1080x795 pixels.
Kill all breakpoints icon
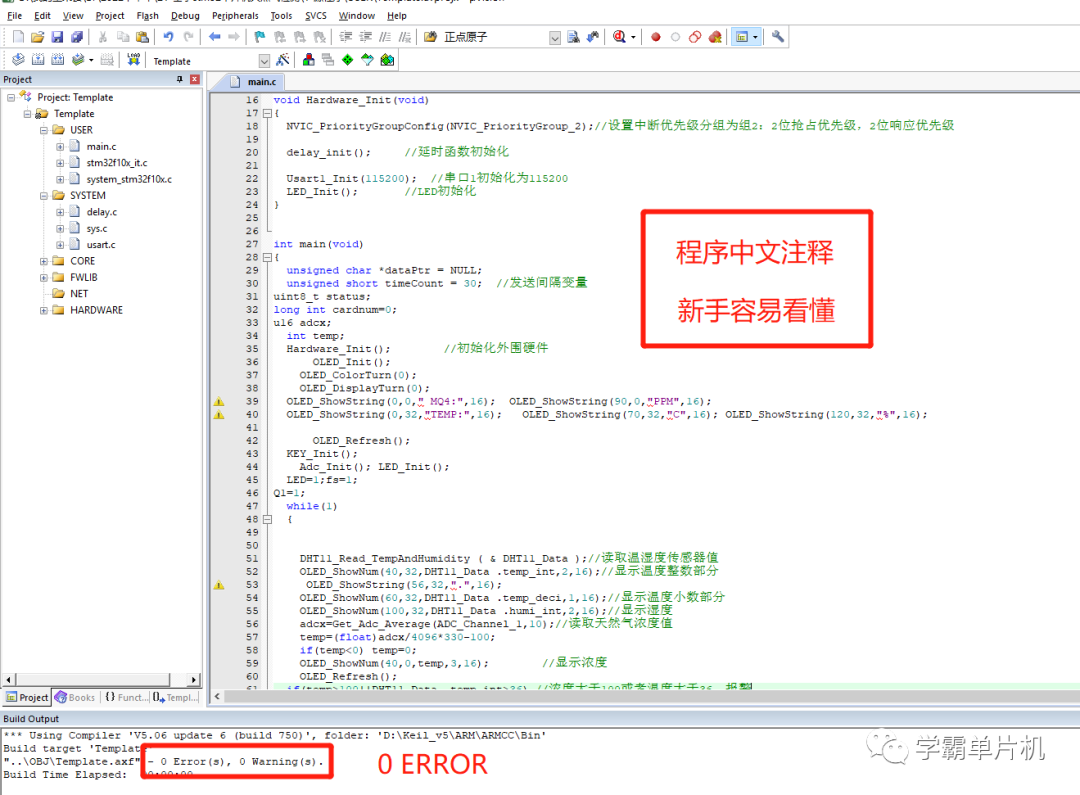coord(716,37)
